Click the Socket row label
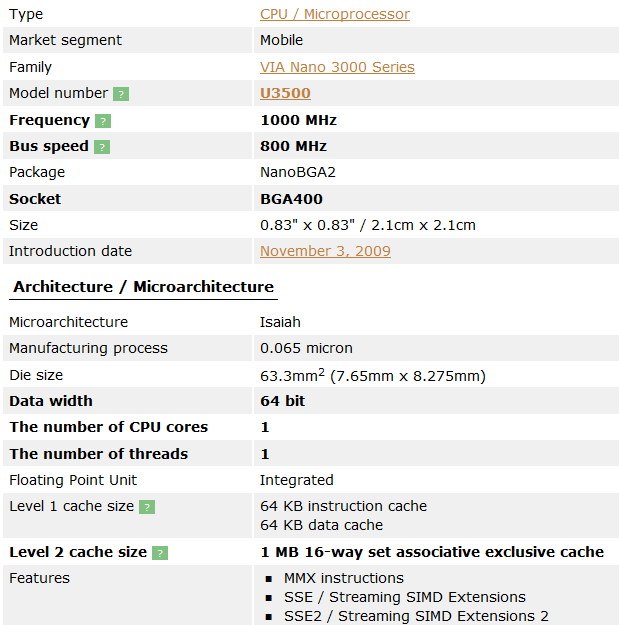 click(x=35, y=199)
